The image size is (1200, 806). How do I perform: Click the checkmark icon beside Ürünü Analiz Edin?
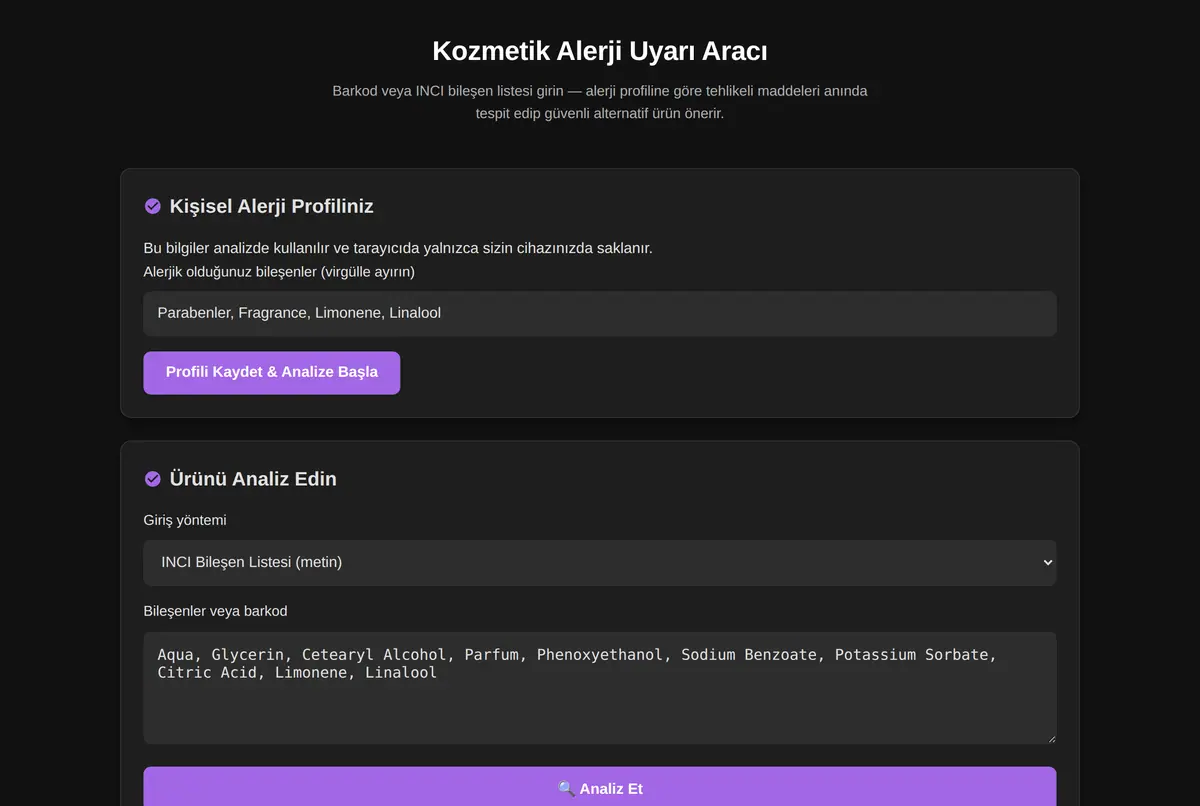coord(153,479)
